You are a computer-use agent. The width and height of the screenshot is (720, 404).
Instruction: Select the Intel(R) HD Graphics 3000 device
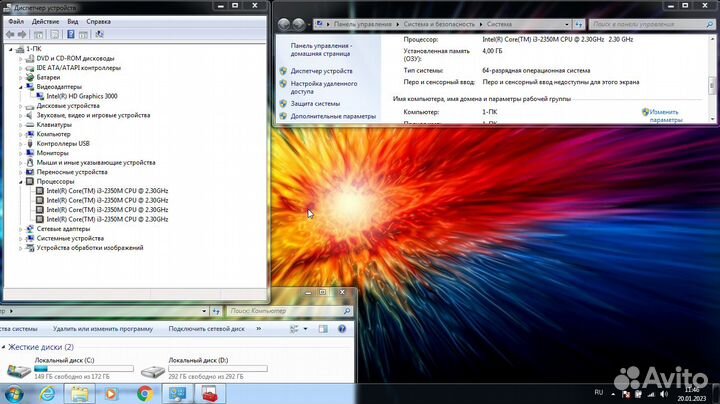82,96
